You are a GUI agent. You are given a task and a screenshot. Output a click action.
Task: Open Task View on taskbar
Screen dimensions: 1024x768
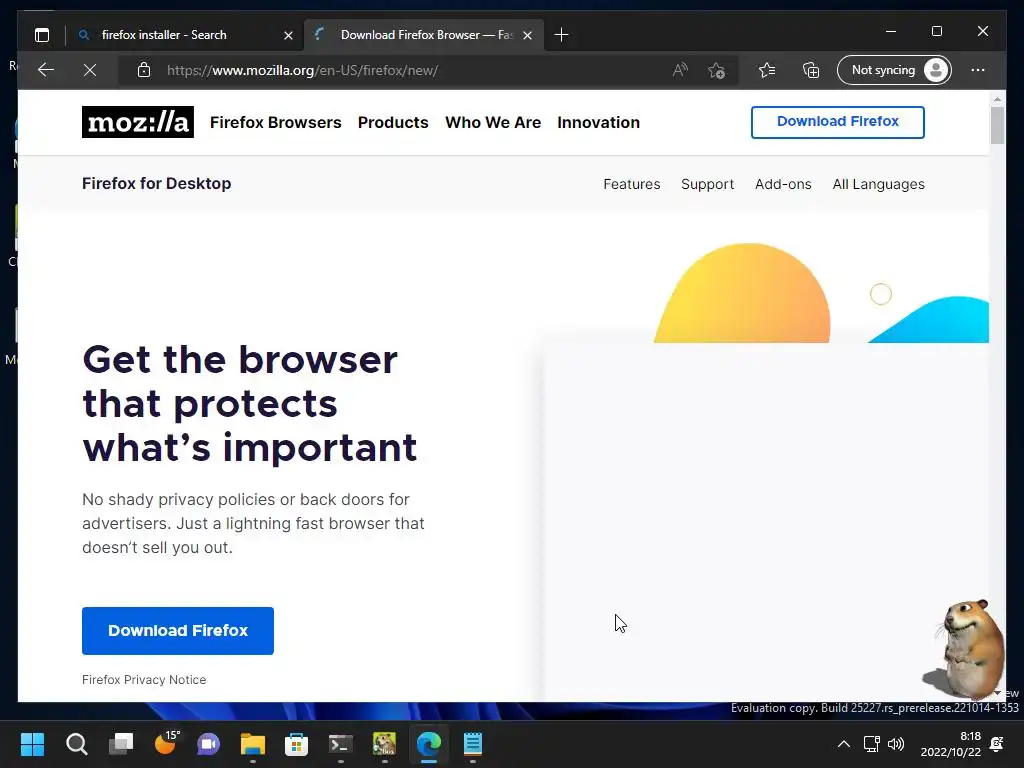click(121, 744)
